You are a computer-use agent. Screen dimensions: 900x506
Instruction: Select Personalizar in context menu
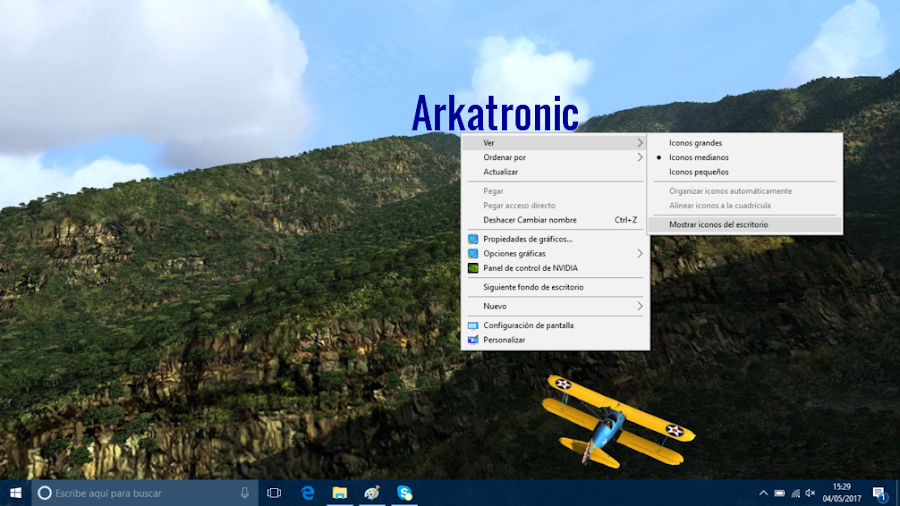click(555, 340)
